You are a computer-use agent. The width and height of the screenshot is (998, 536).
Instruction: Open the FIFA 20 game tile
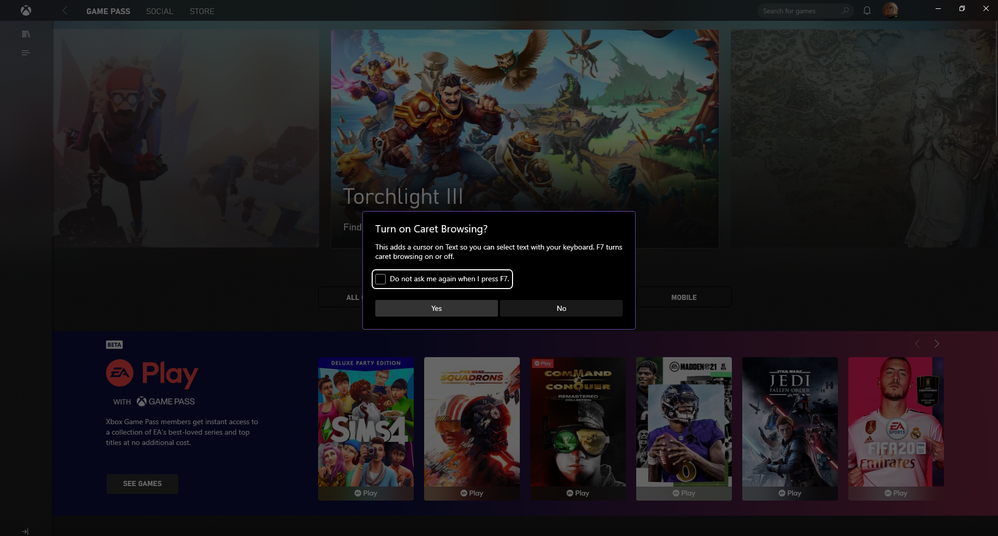pyautogui.click(x=896, y=428)
